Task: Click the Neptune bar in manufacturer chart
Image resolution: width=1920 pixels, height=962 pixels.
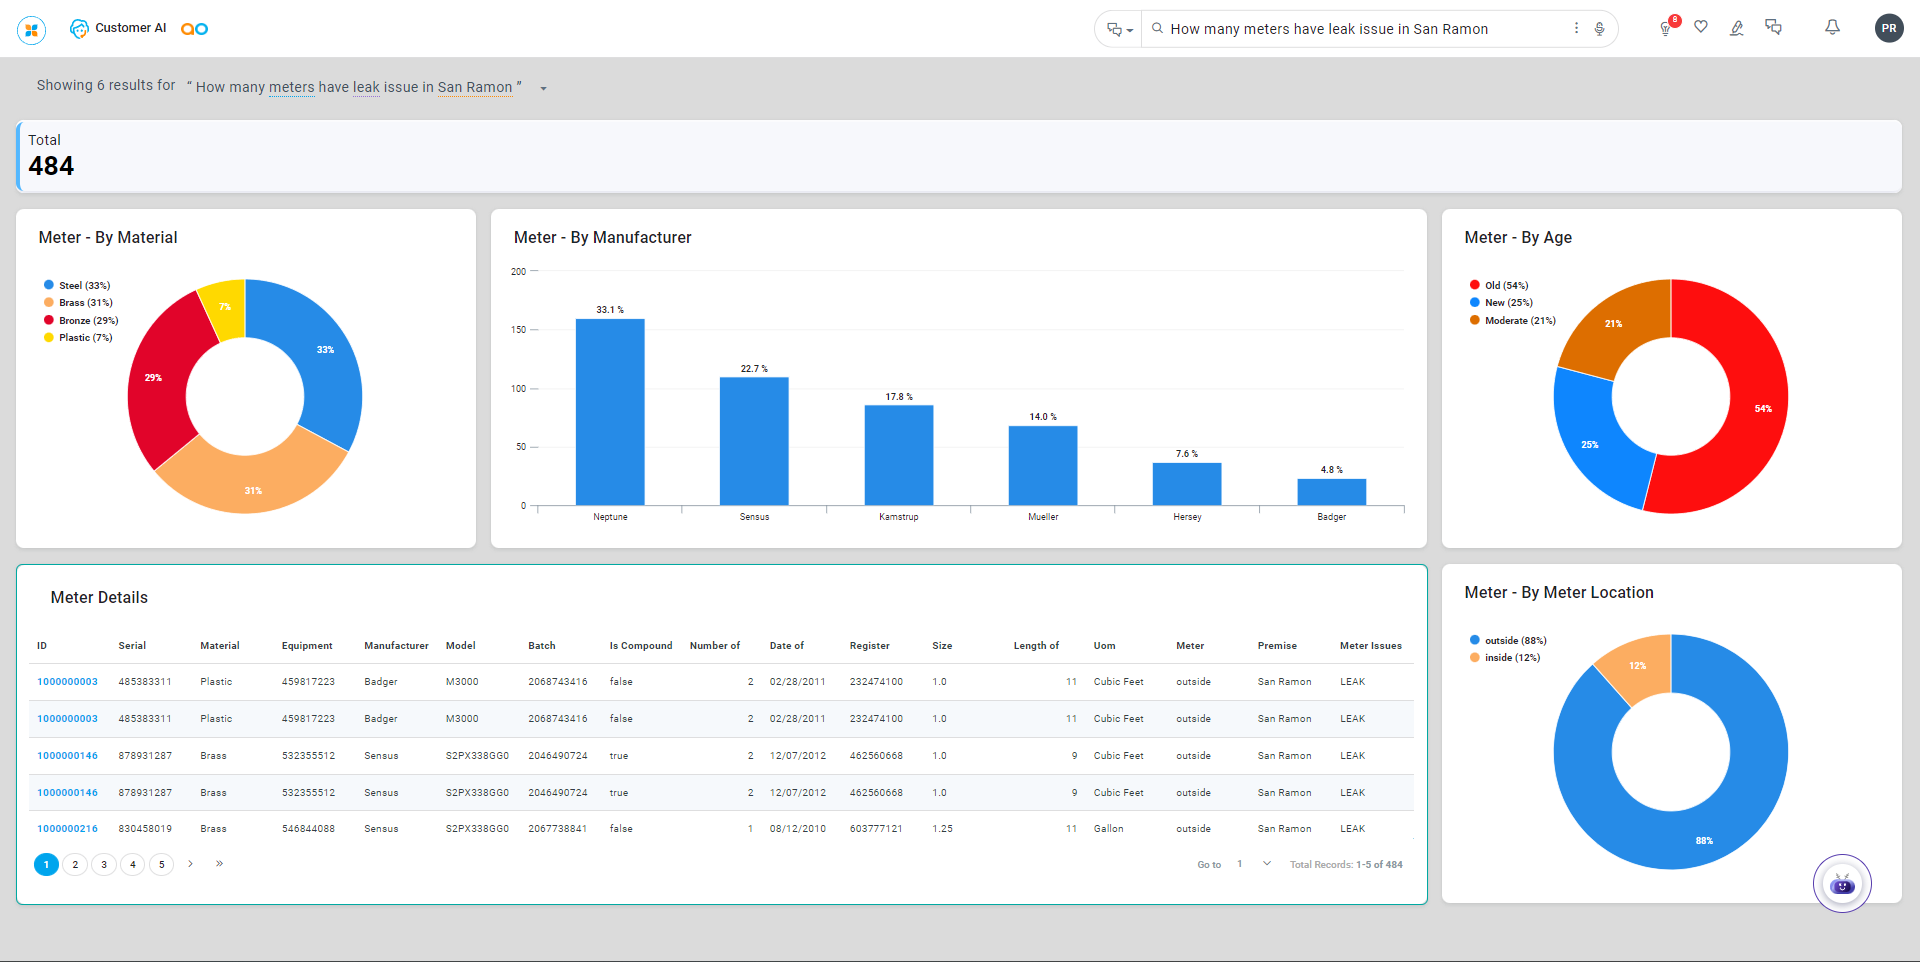Action: (x=610, y=411)
